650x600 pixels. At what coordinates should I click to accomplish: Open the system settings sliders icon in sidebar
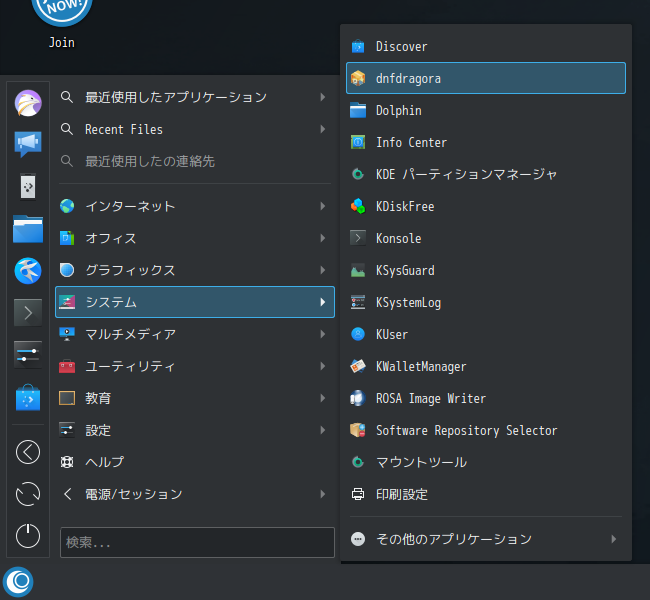tap(28, 355)
